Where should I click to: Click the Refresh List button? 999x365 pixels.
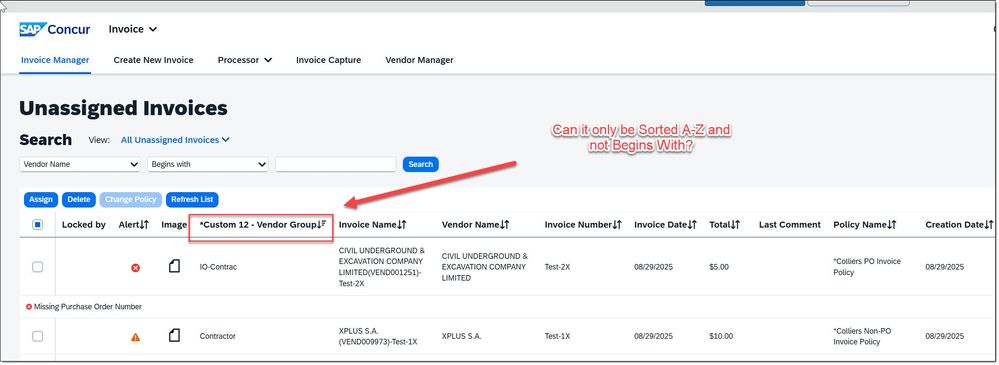point(192,199)
